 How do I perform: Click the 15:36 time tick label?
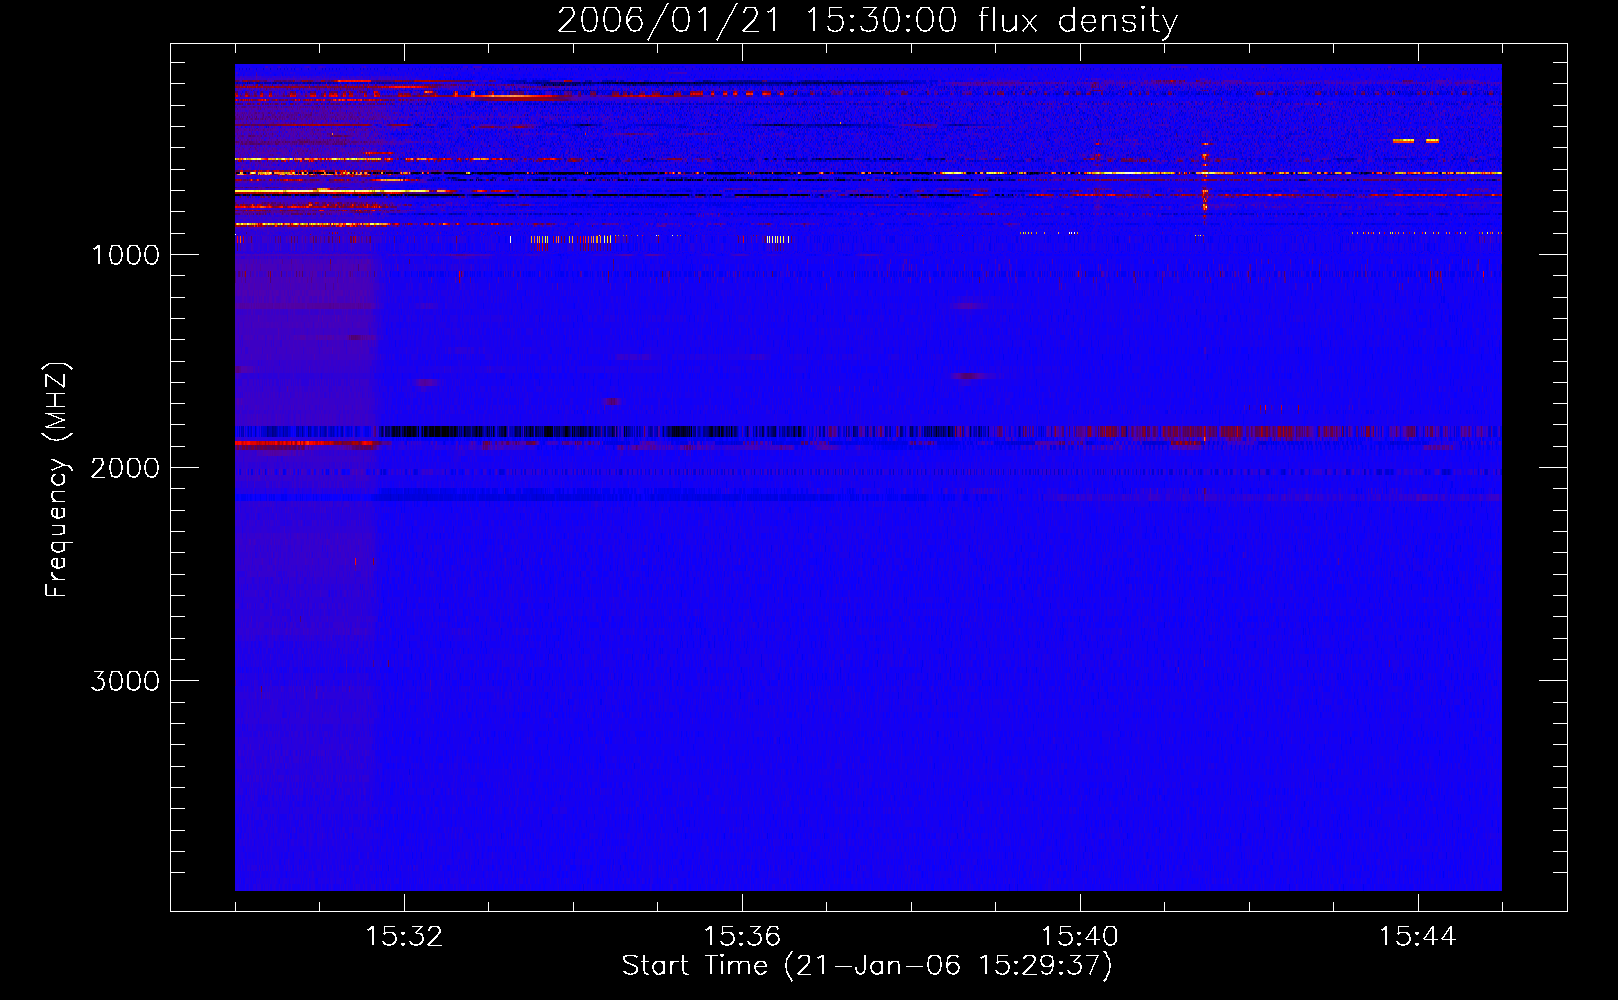(x=742, y=937)
